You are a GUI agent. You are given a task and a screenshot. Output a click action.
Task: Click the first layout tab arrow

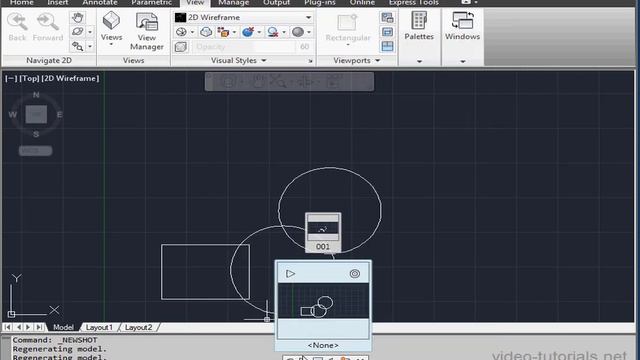tap(7, 327)
